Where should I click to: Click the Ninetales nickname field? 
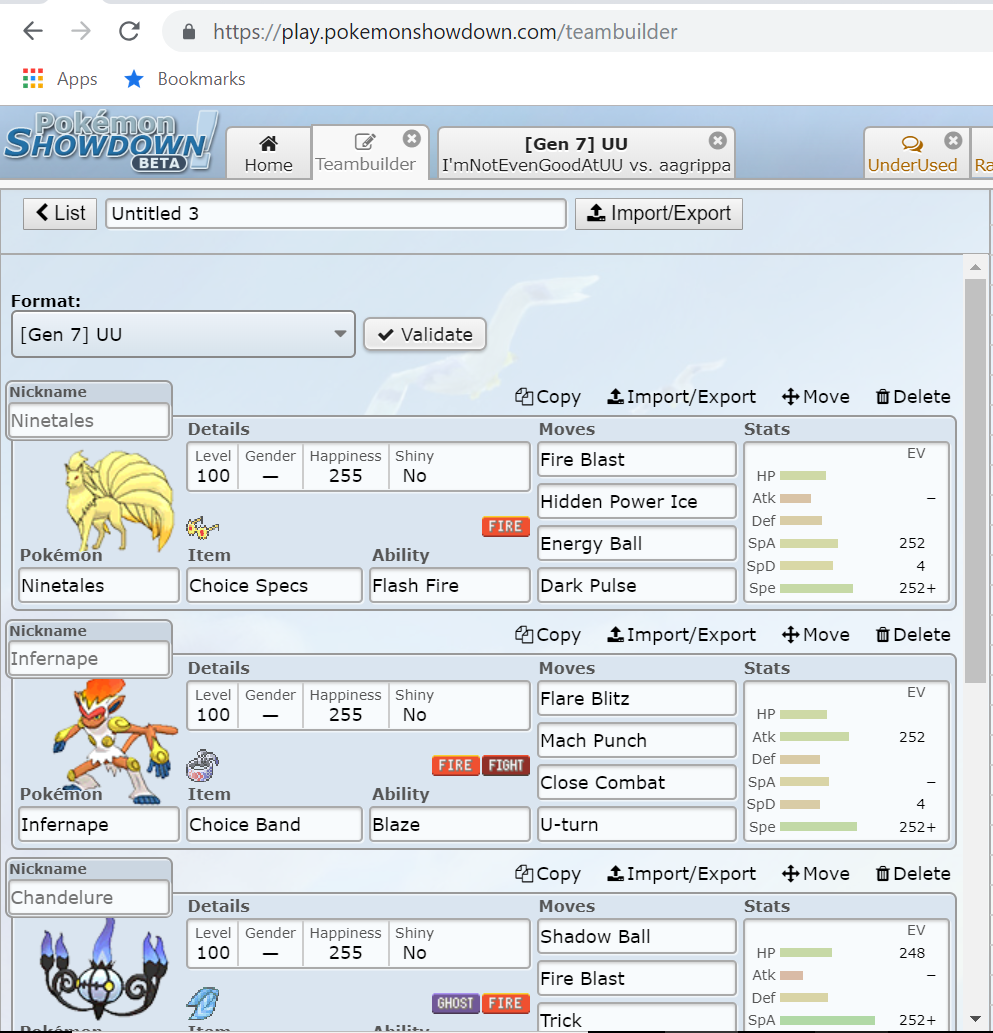point(89,420)
